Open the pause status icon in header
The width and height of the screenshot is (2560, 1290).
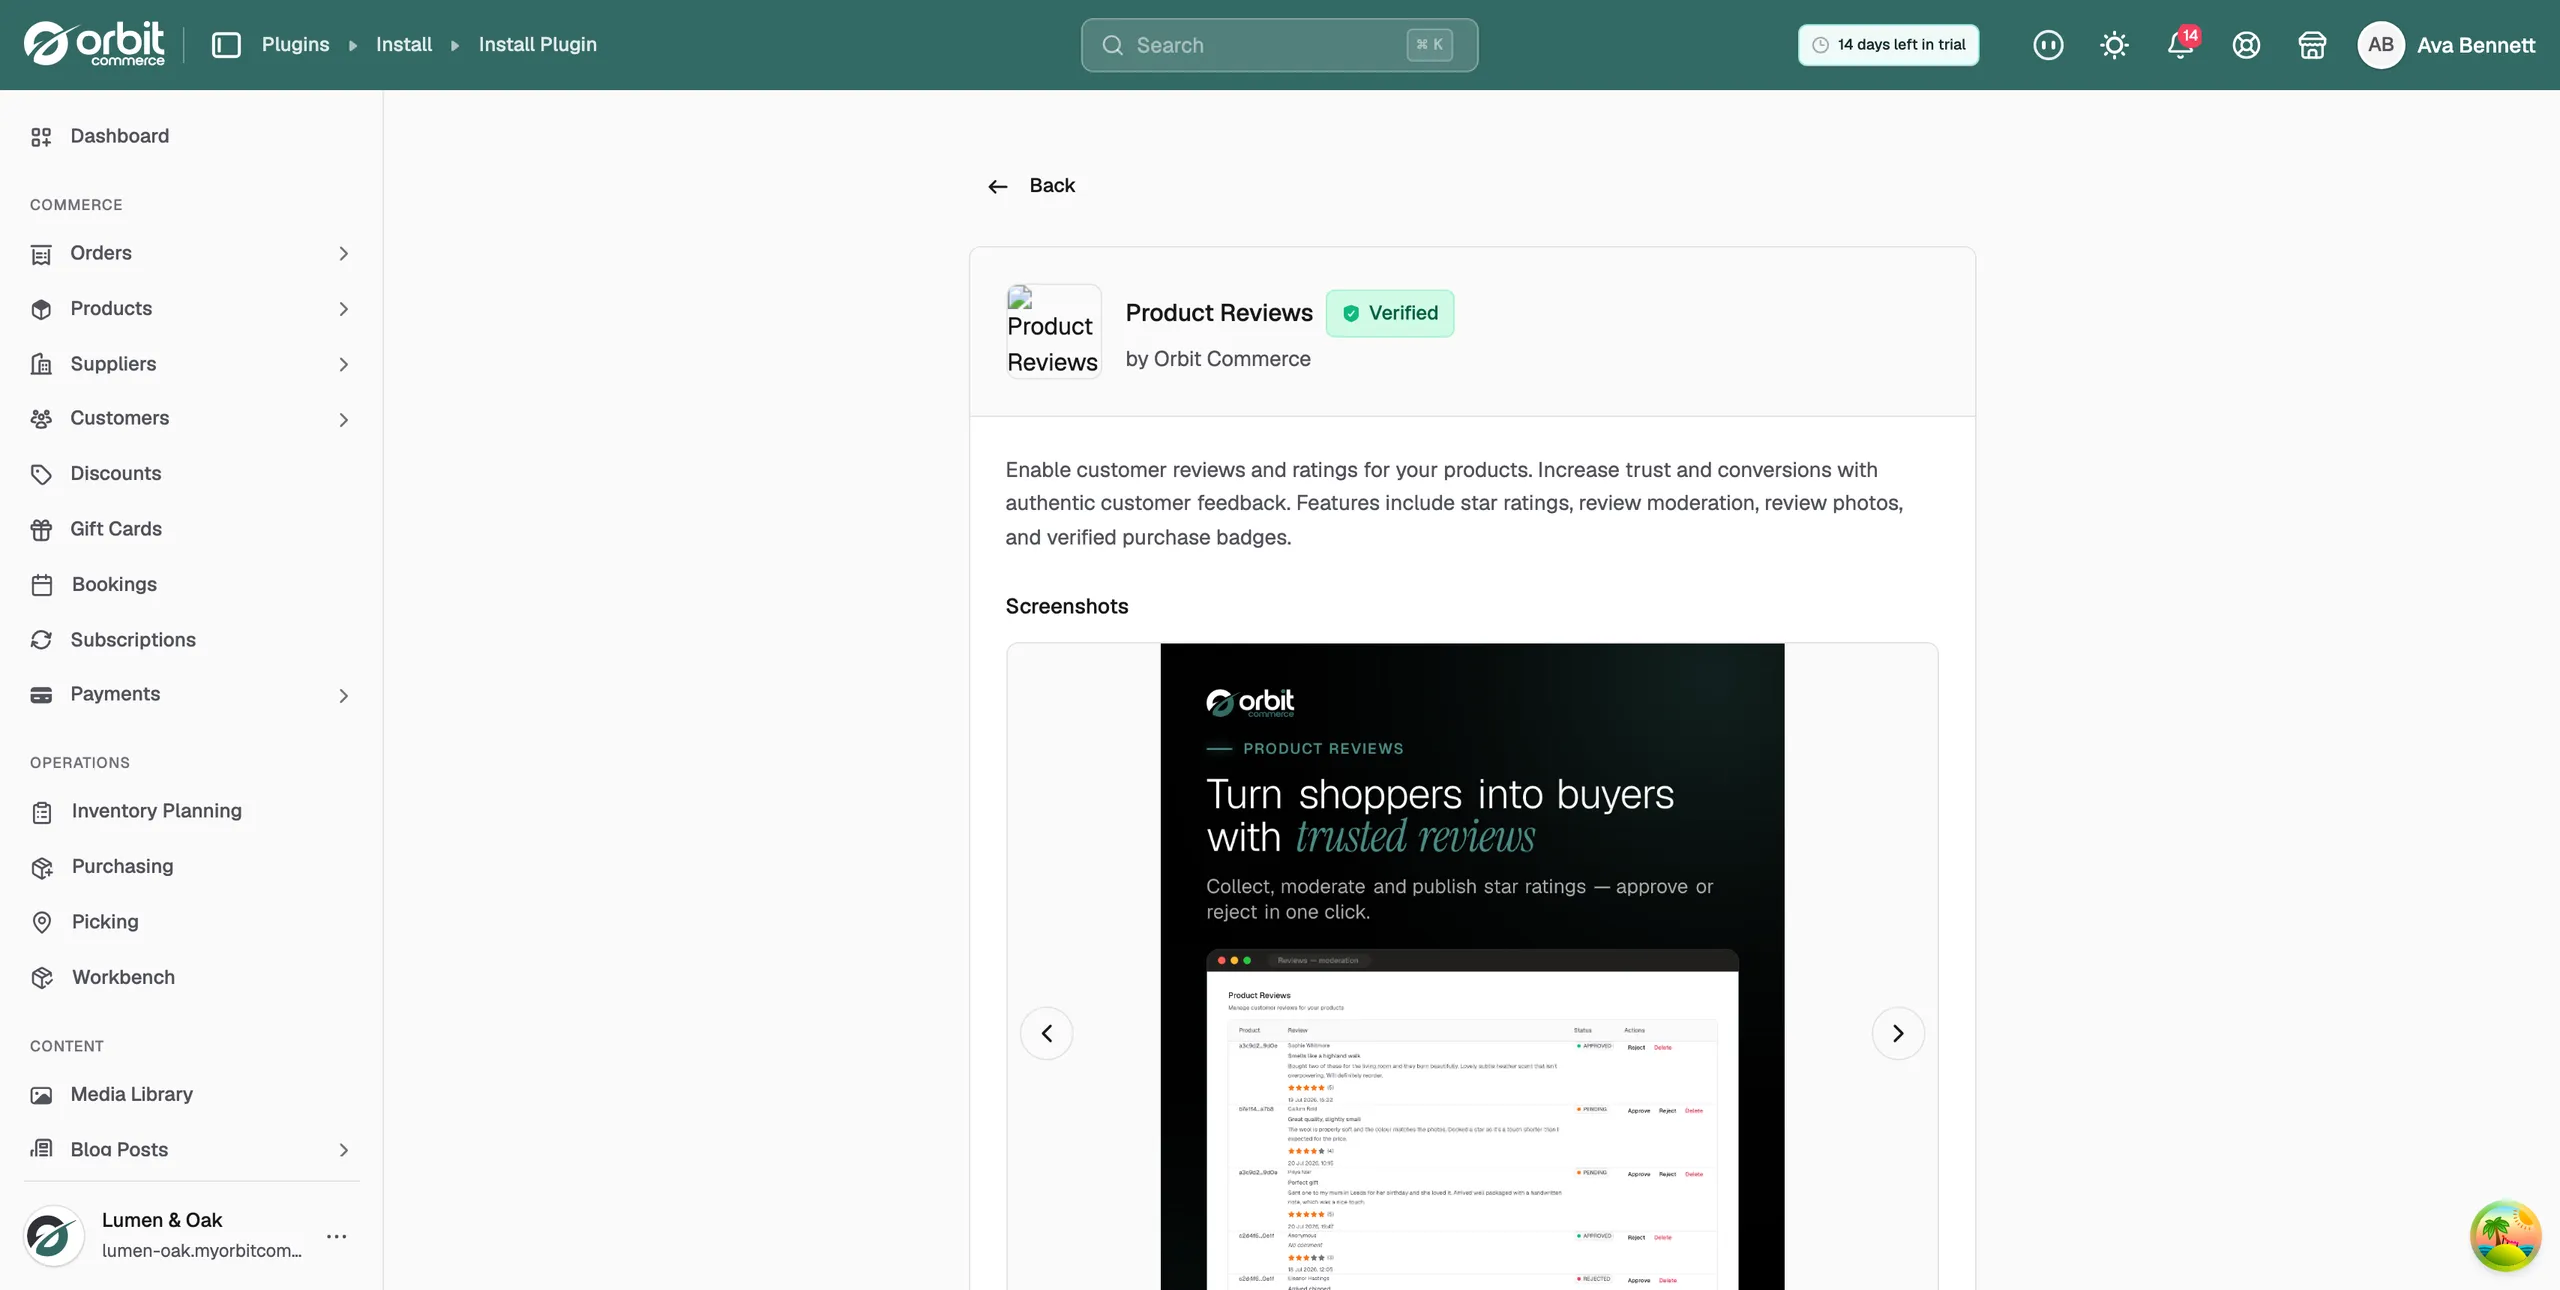coord(2048,45)
